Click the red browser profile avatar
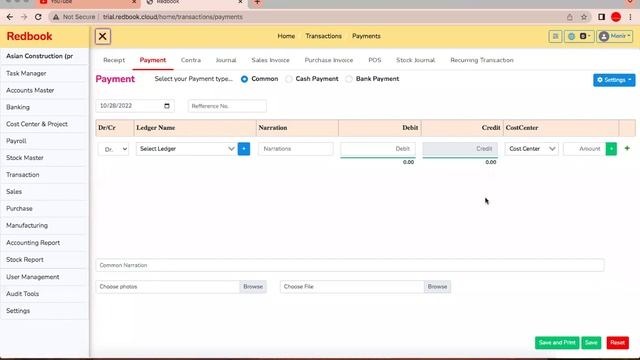 coord(616,17)
